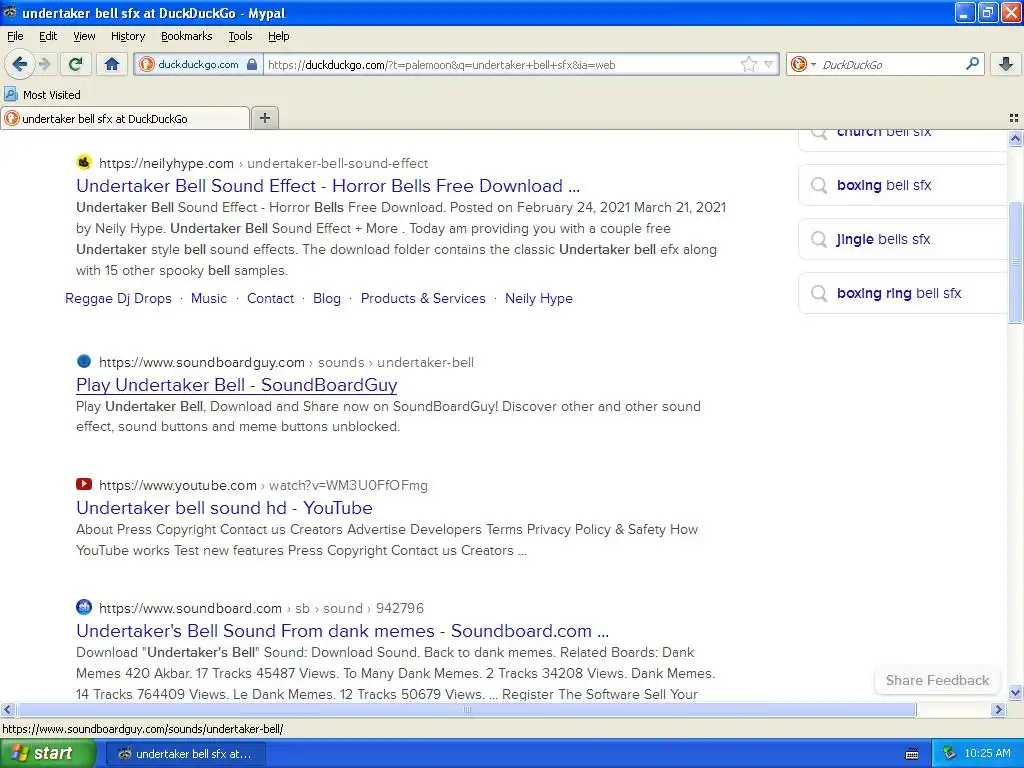The width and height of the screenshot is (1024, 768).
Task: Select the undertaker bell sfx tab
Action: pos(125,118)
